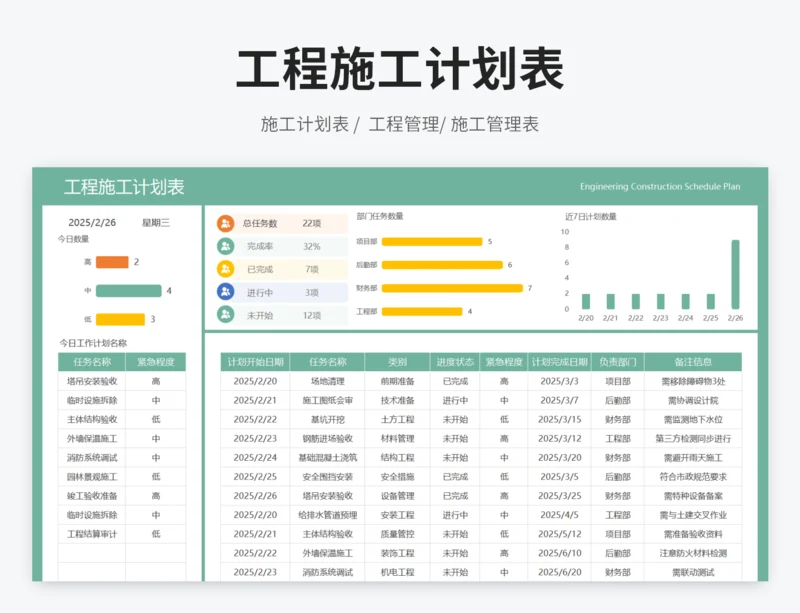Click the 类别 column header
Image resolution: width=800 pixels, height=613 pixels.
pos(397,362)
